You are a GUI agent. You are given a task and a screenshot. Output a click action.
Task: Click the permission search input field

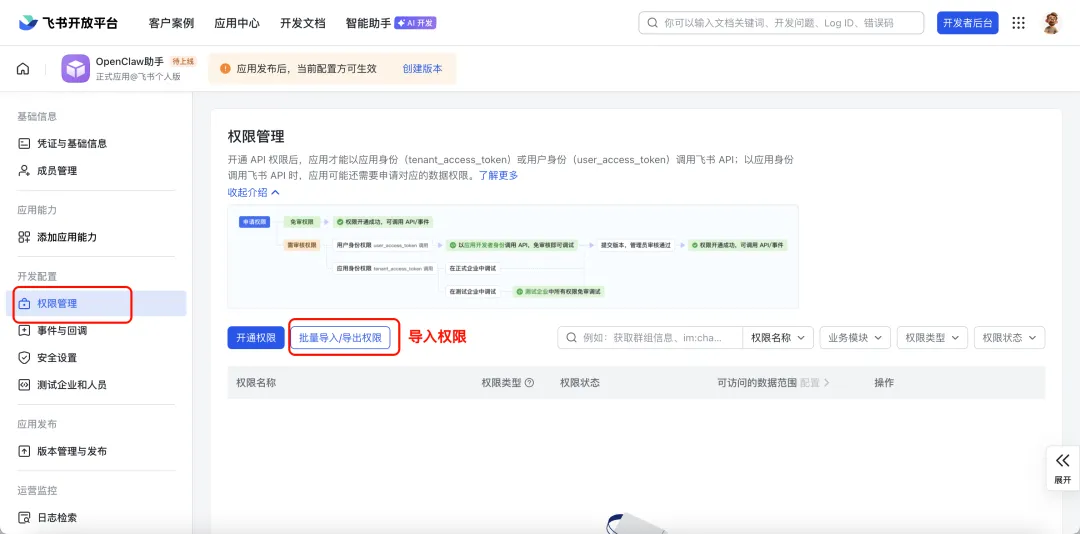650,338
